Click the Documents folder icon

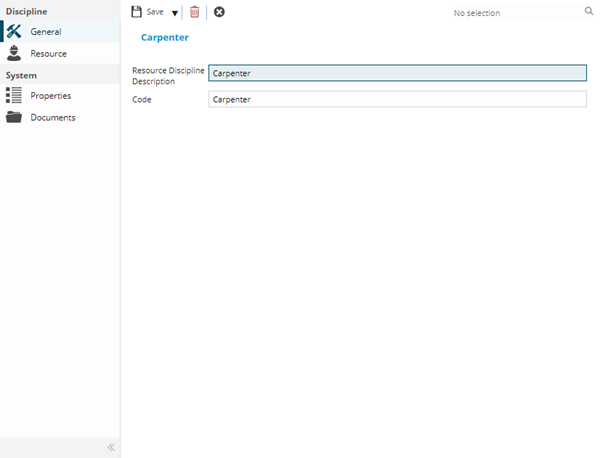14,118
